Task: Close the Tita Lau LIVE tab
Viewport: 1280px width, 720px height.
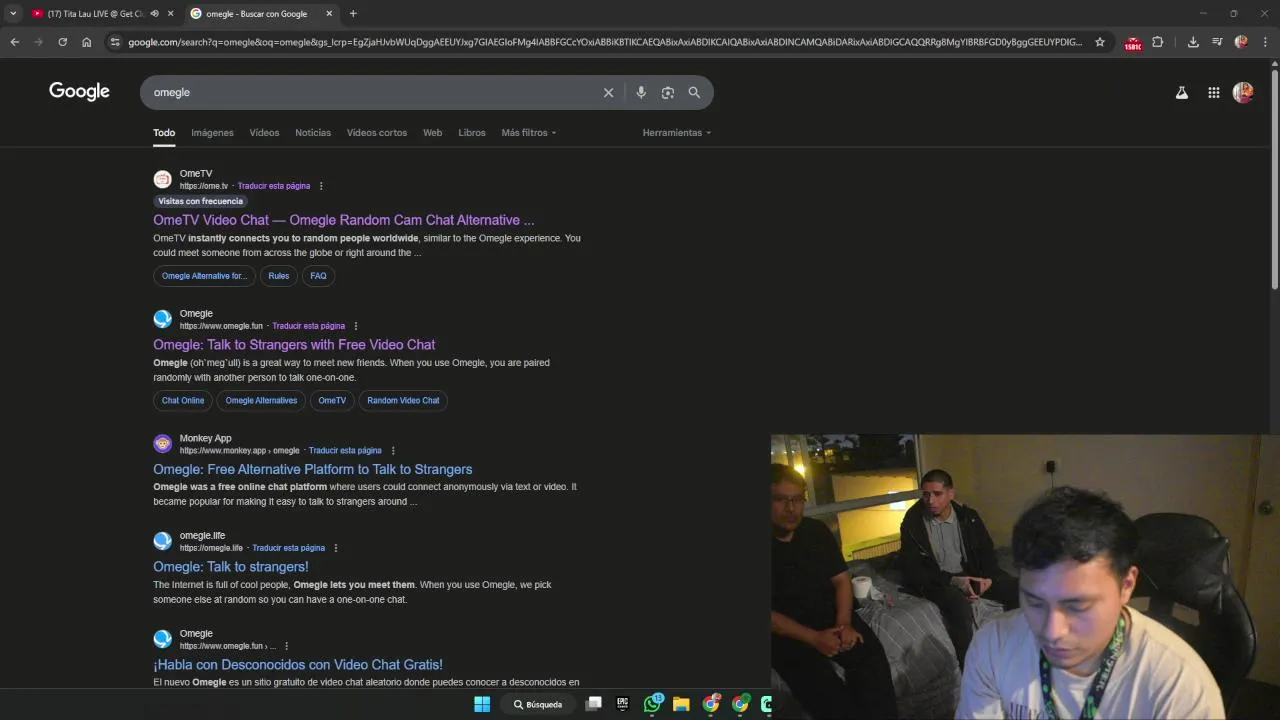Action: tap(171, 14)
